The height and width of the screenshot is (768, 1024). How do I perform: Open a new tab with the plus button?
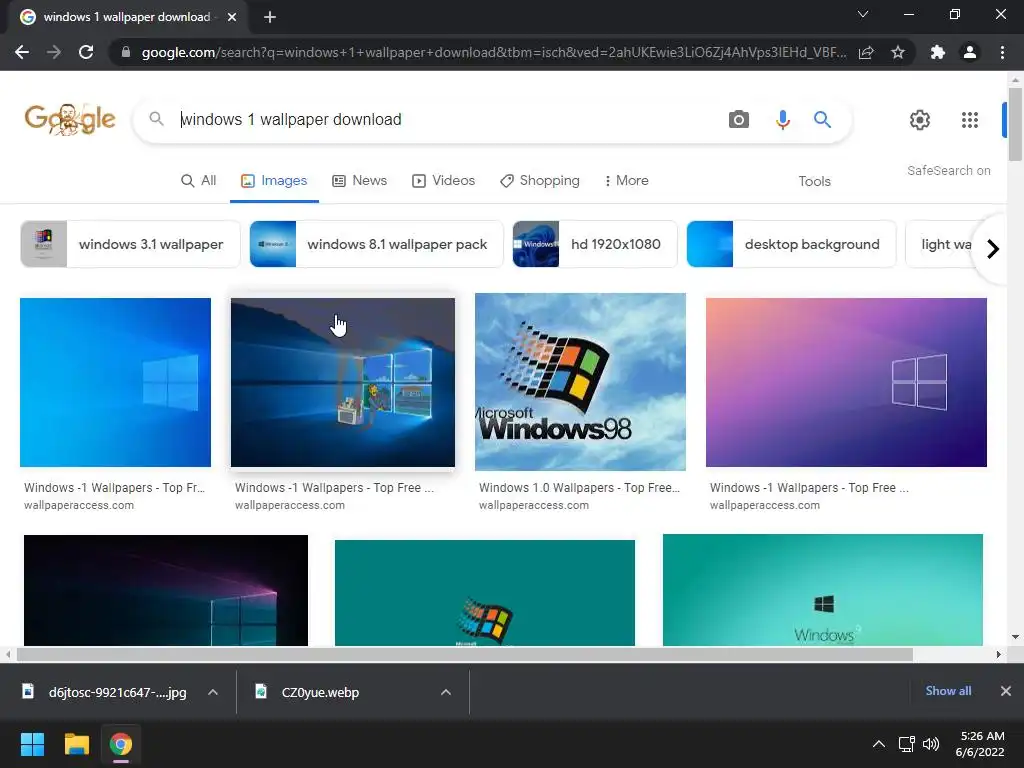pos(270,17)
